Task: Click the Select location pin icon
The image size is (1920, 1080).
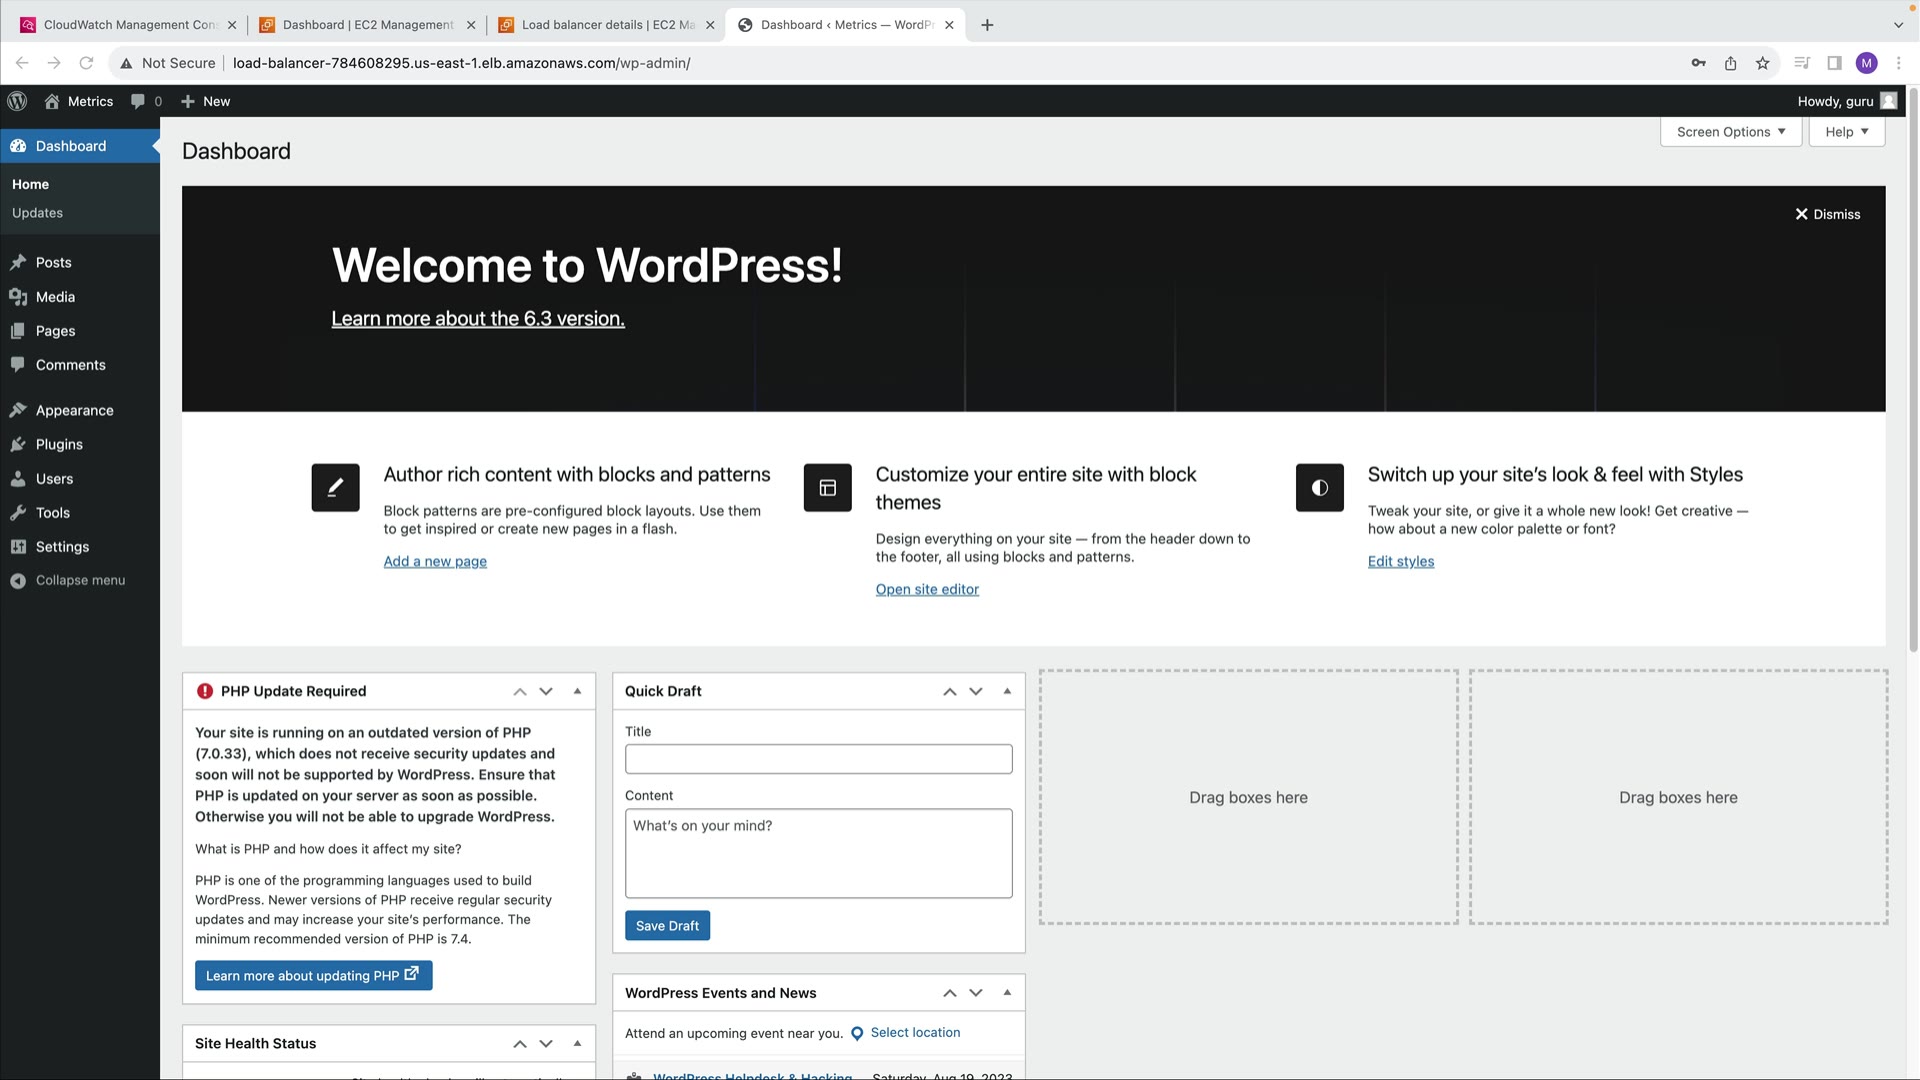Action: click(857, 1034)
